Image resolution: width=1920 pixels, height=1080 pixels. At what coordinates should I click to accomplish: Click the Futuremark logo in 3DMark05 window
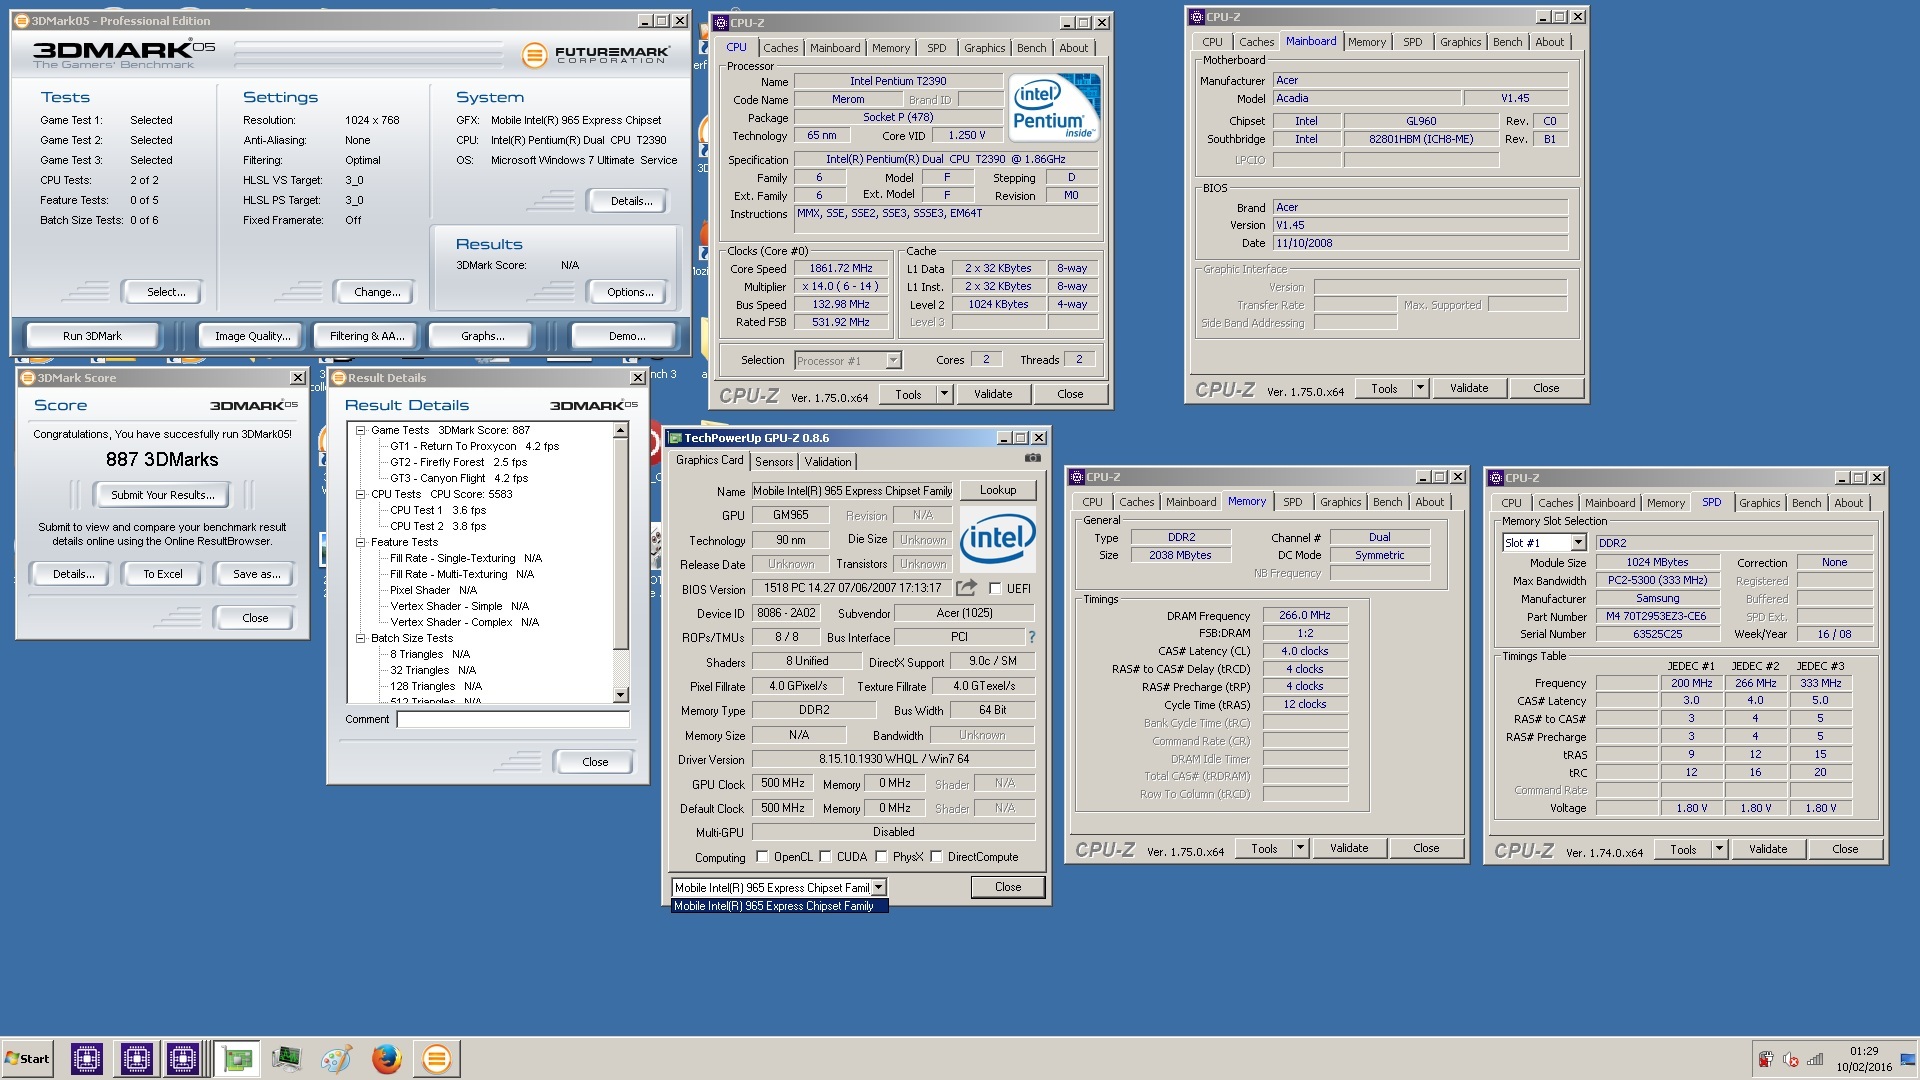coord(596,54)
